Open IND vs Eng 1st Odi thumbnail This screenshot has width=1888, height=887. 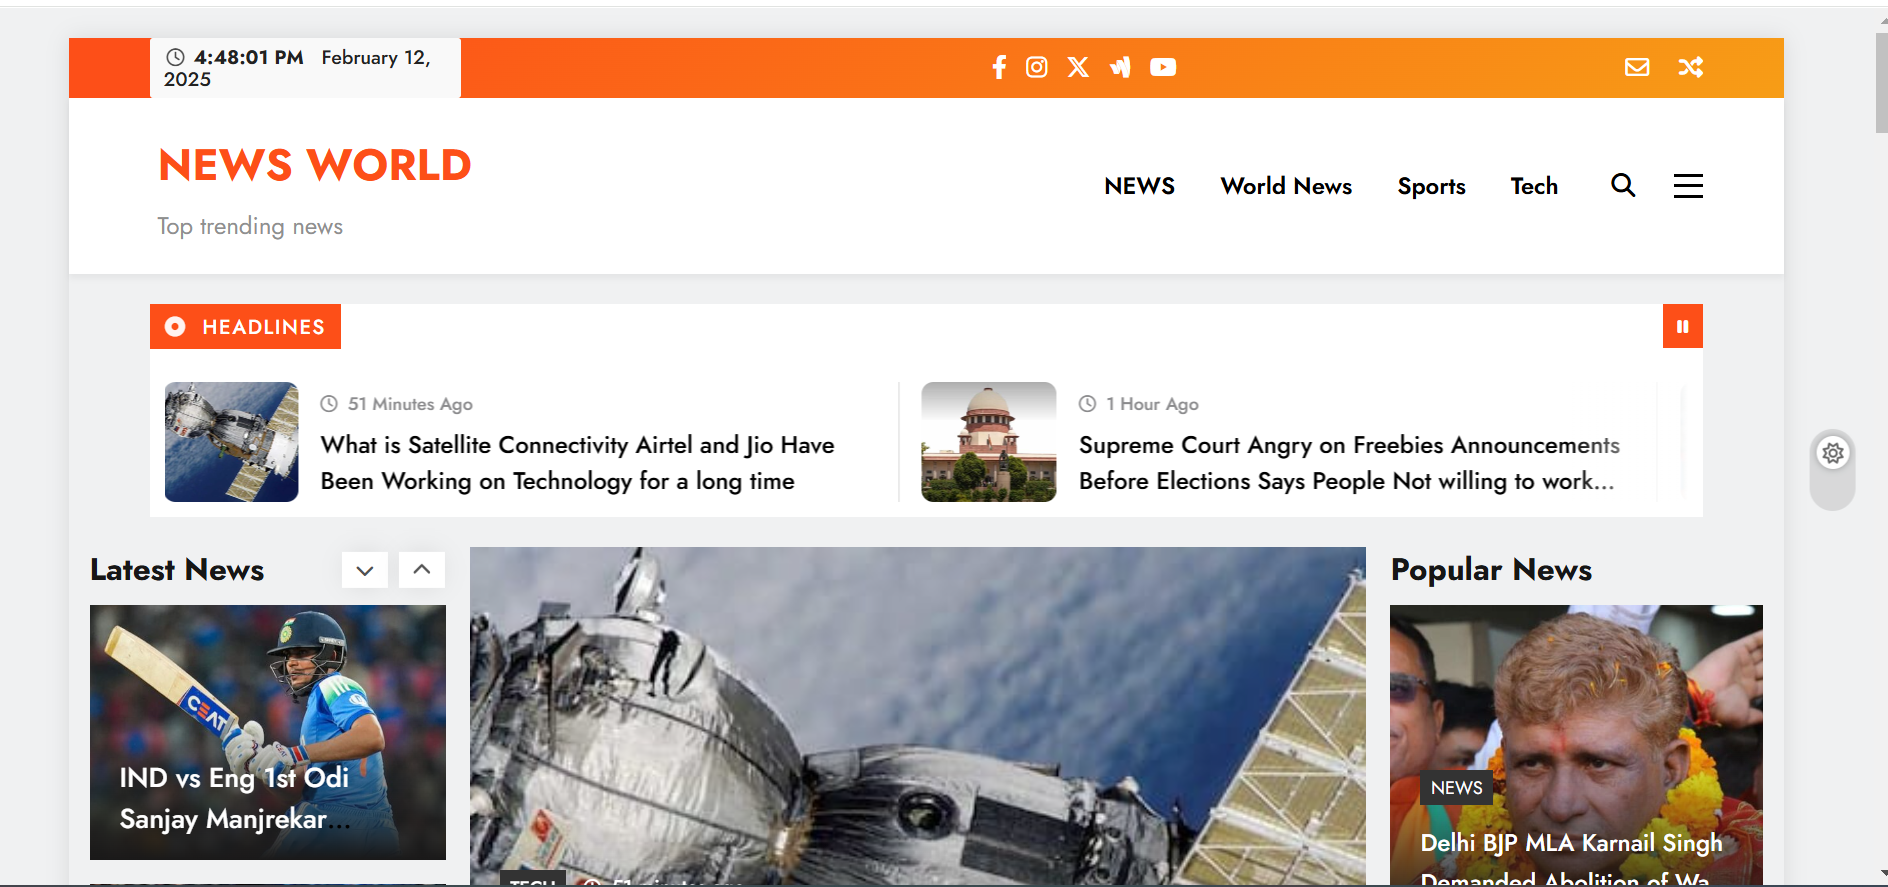[268, 731]
